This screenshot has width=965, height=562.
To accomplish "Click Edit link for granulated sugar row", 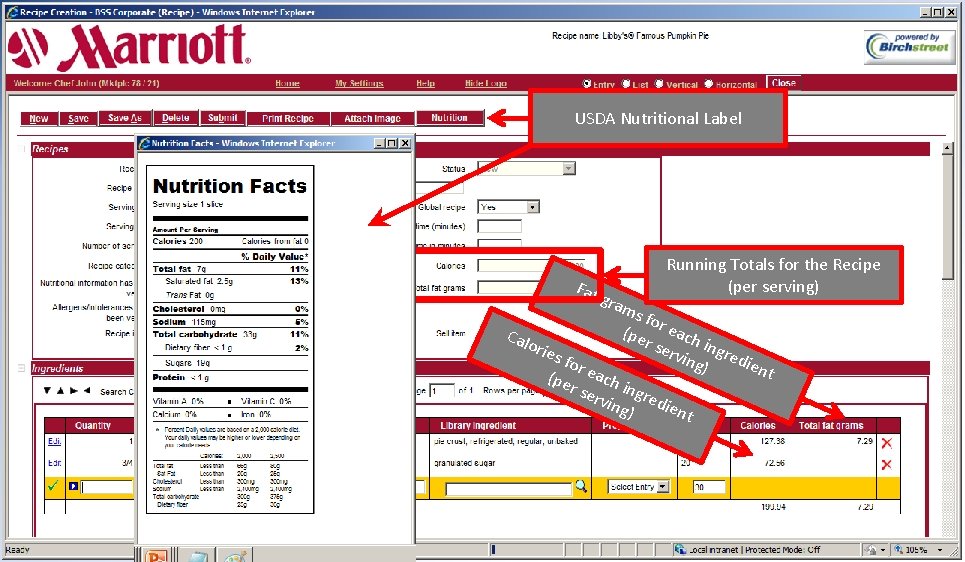I will click(x=54, y=463).
